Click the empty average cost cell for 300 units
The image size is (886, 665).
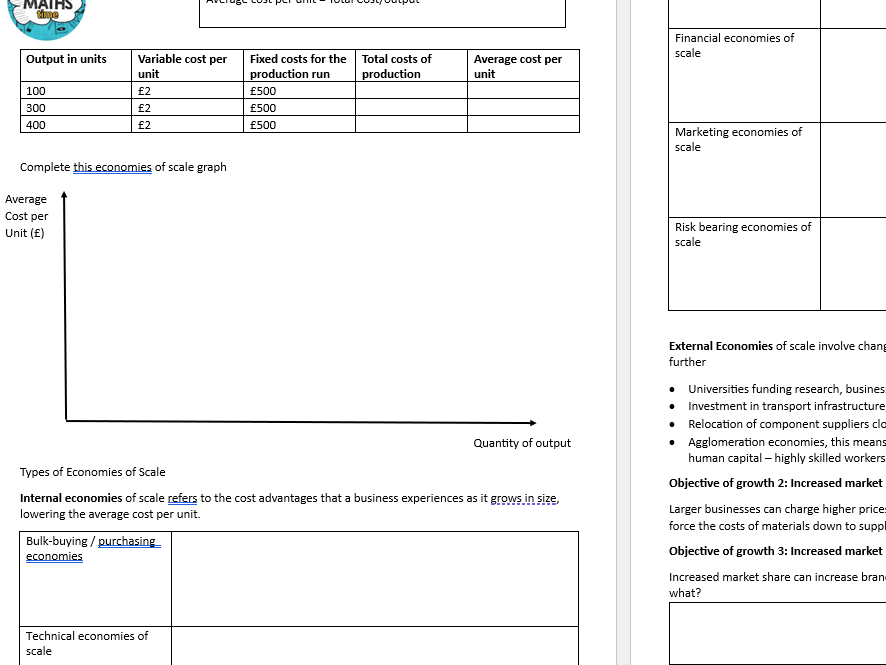(x=523, y=107)
